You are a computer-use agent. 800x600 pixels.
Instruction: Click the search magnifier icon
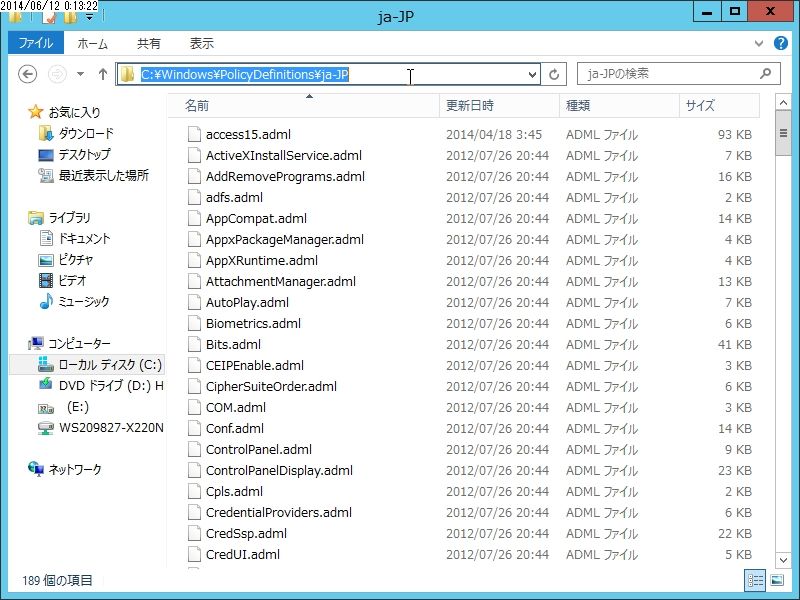pos(765,74)
